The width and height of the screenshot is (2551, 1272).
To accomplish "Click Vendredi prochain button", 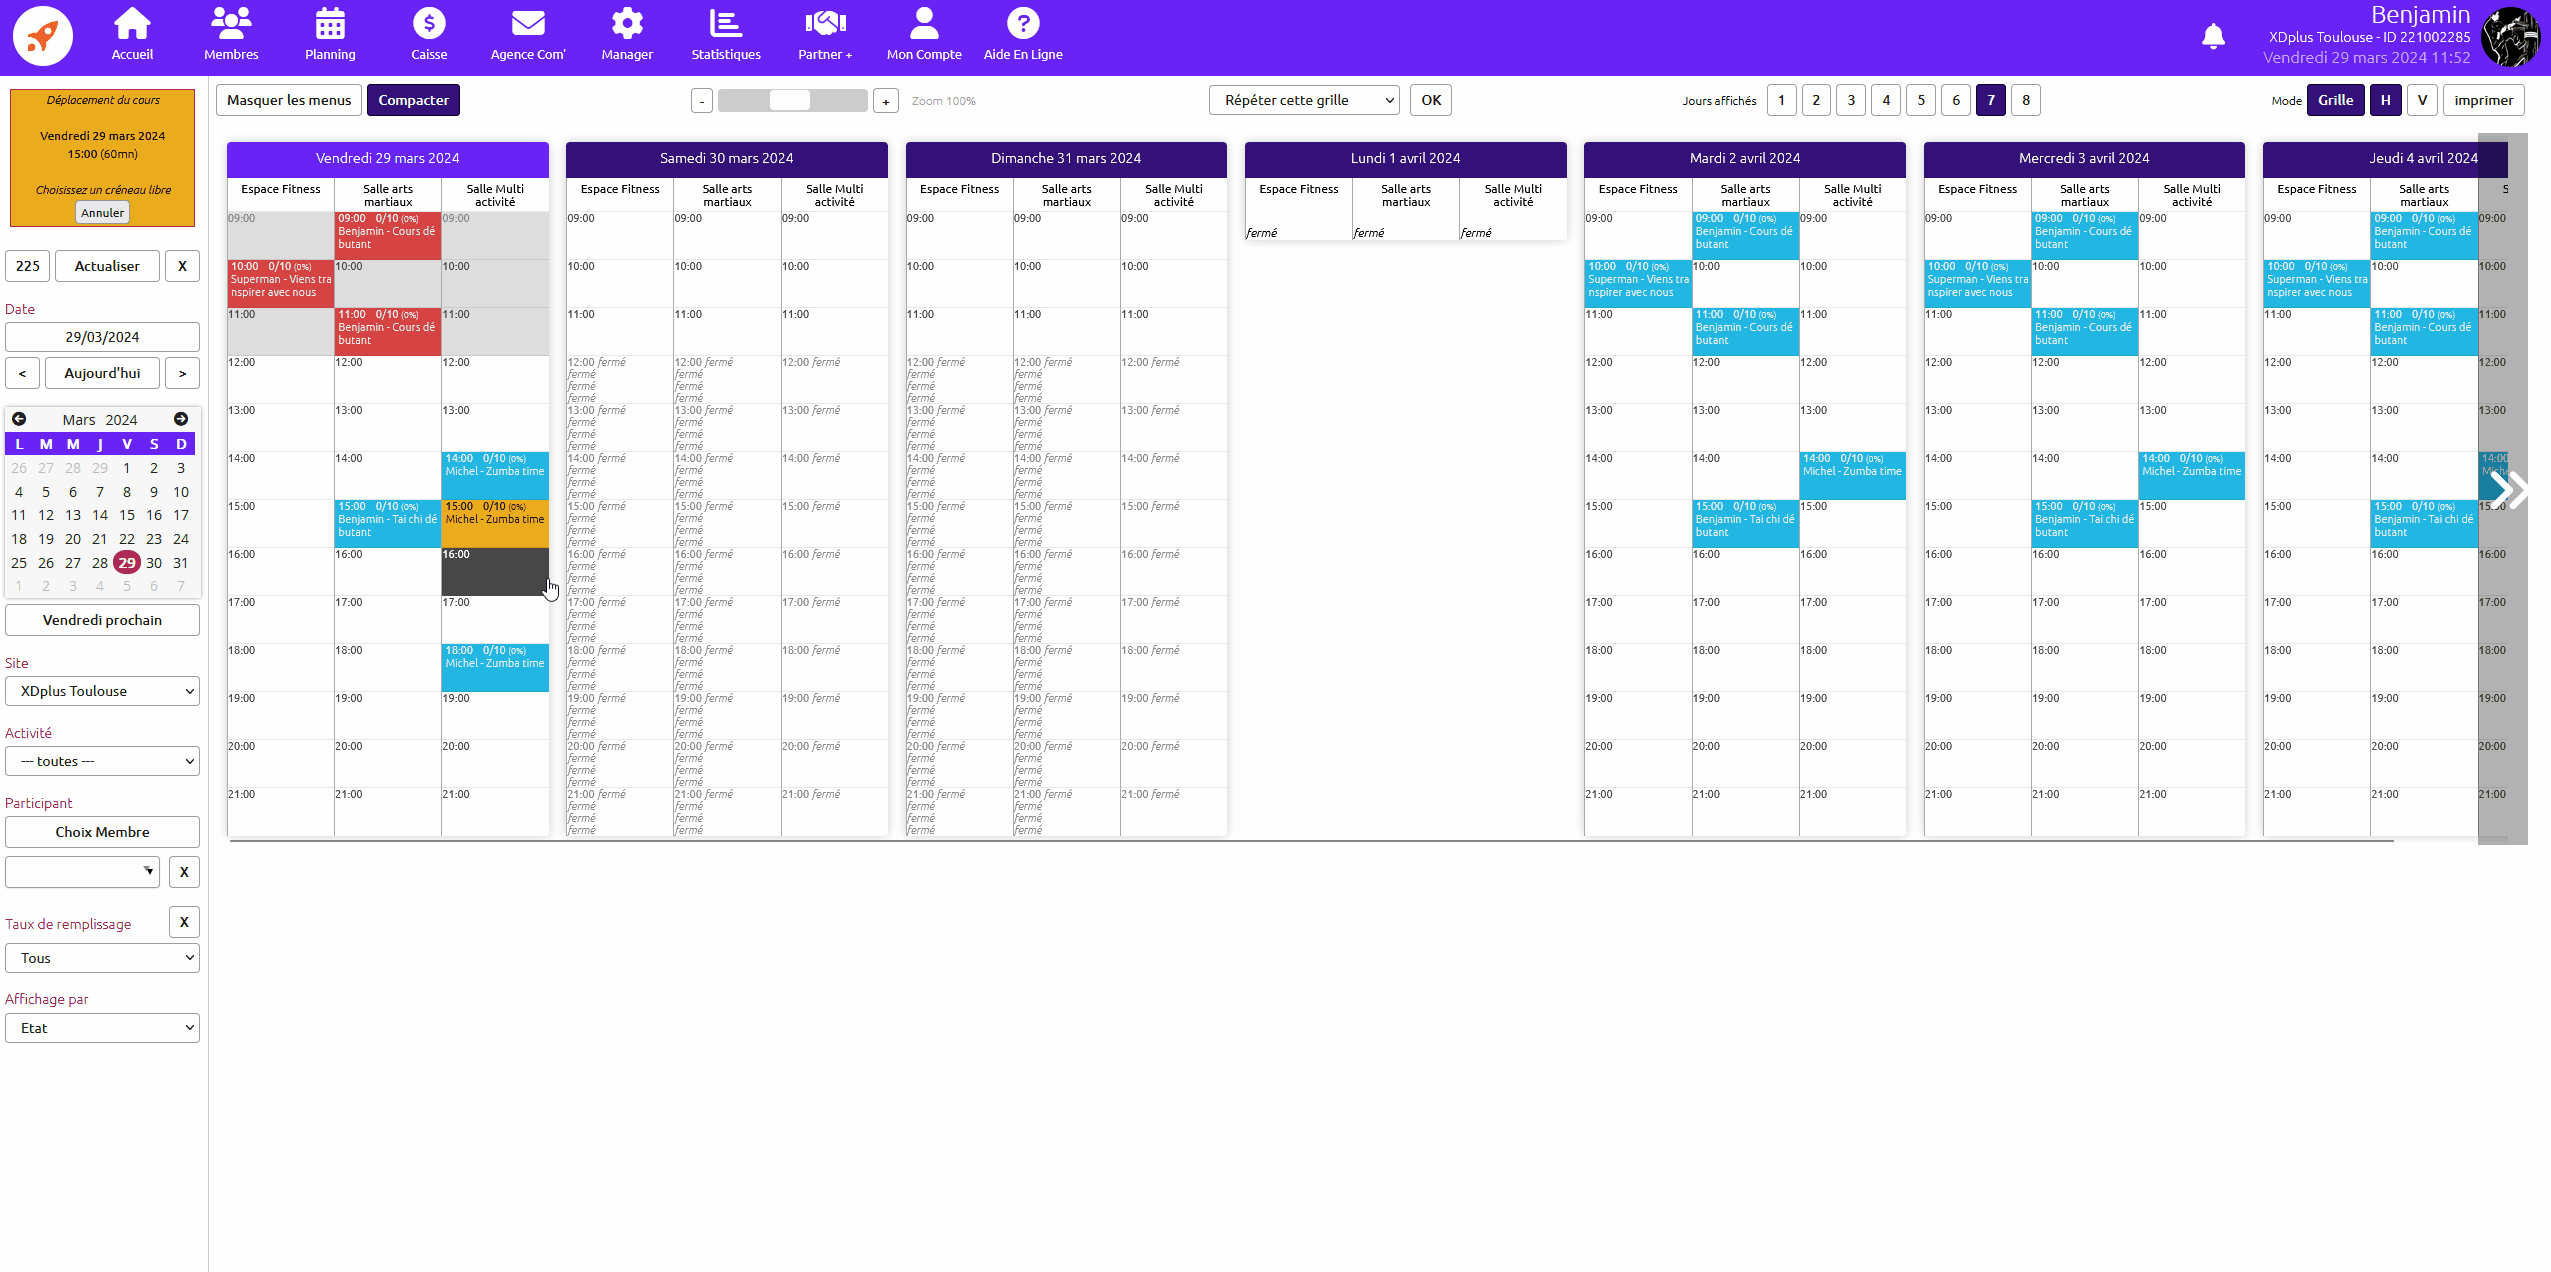I will (102, 620).
